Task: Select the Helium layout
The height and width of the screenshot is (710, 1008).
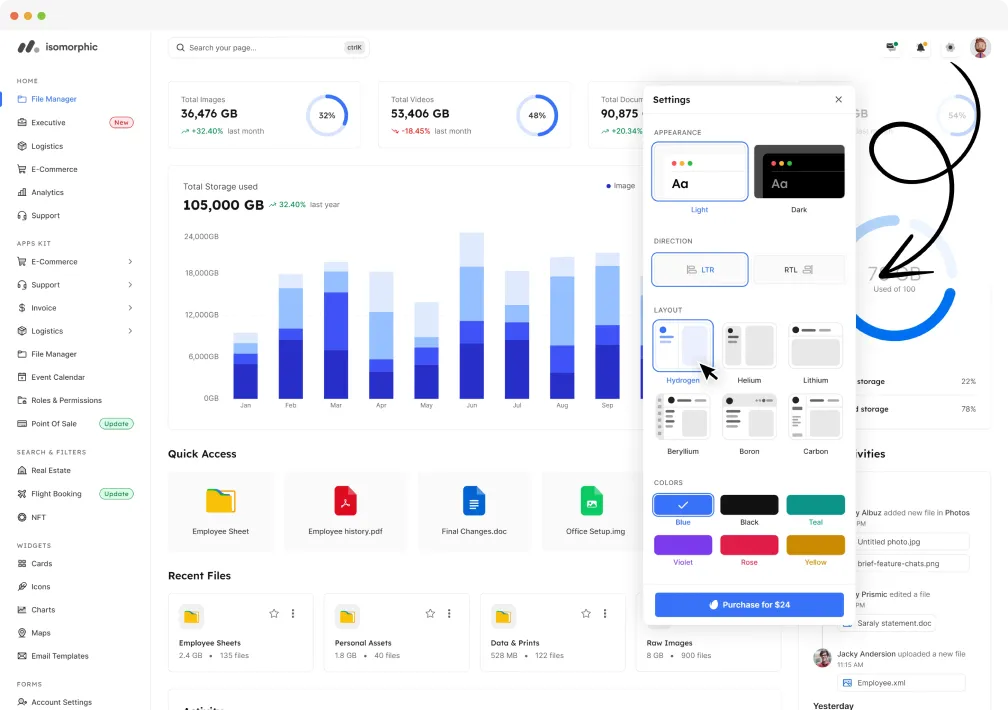Action: click(750, 345)
